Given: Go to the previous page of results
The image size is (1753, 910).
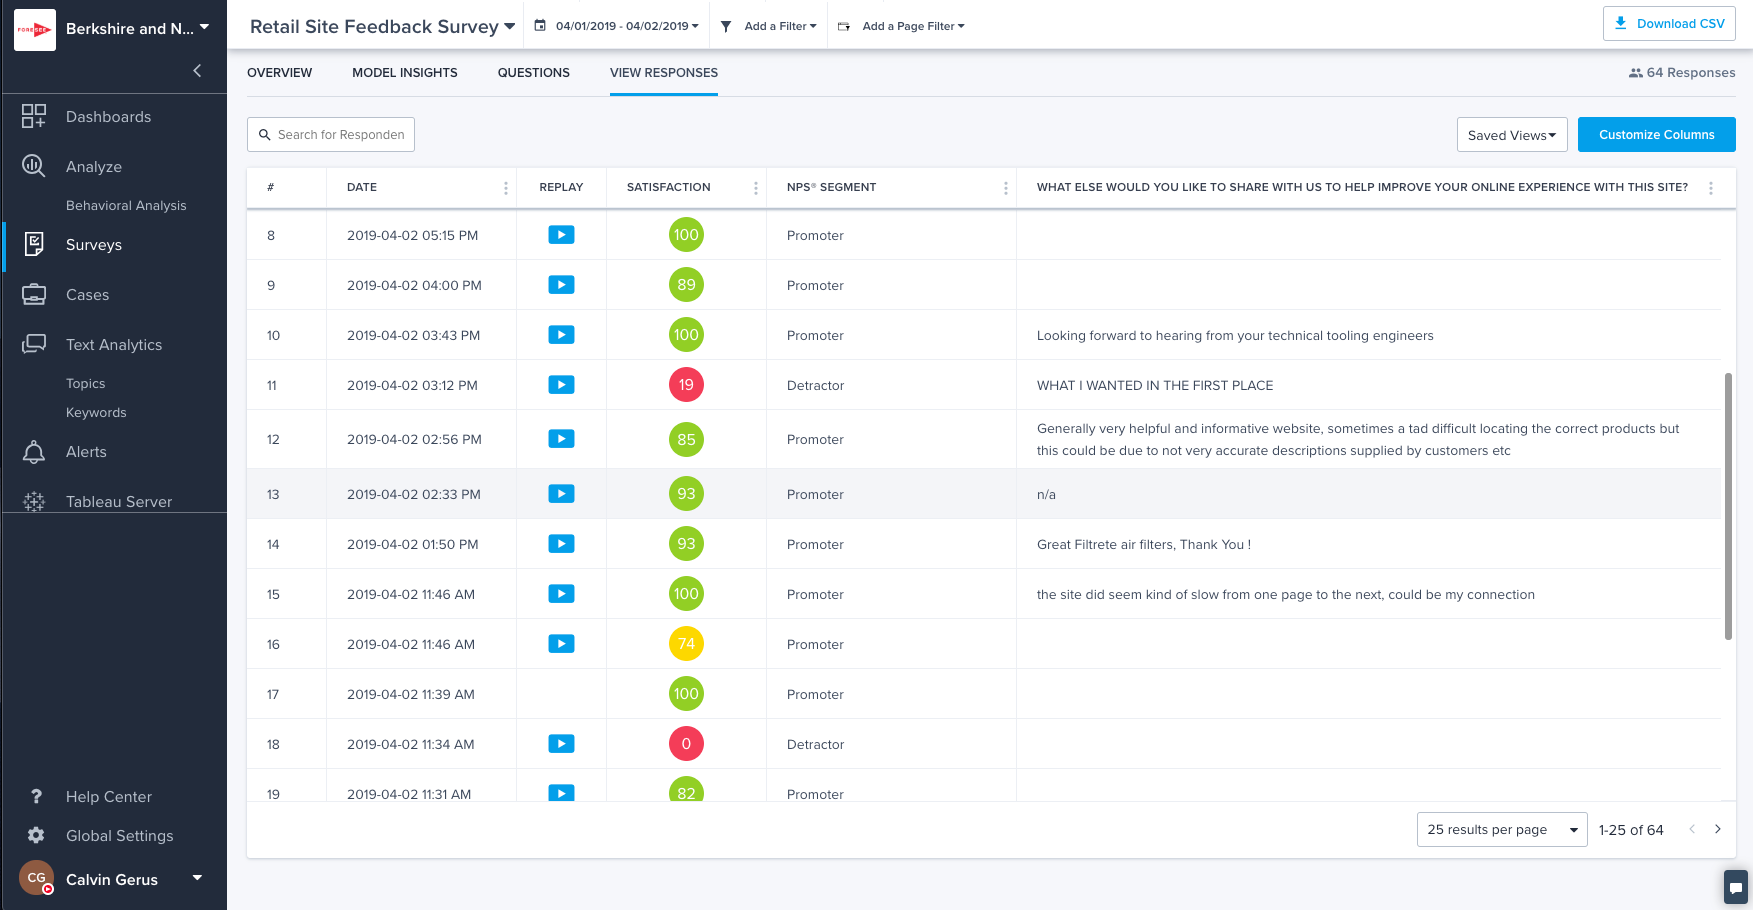Looking at the screenshot, I should tap(1692, 829).
